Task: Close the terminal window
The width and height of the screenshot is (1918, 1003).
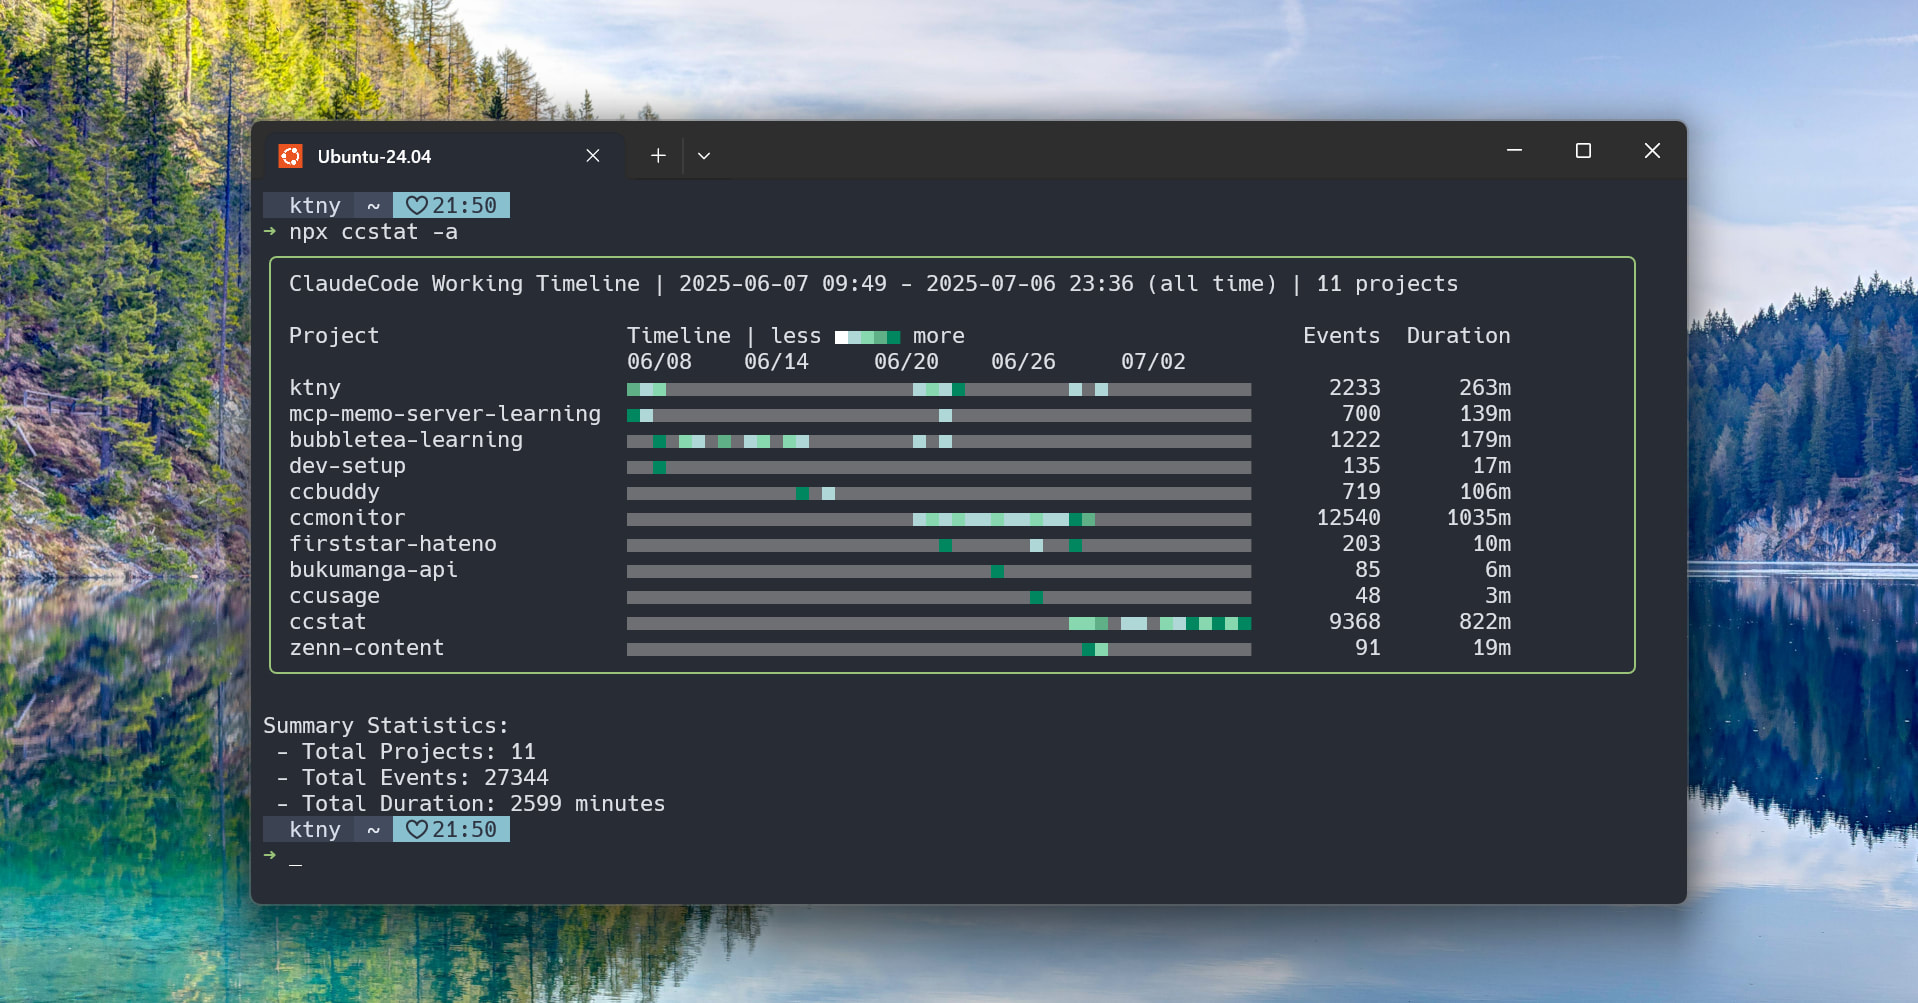Action: (1652, 151)
